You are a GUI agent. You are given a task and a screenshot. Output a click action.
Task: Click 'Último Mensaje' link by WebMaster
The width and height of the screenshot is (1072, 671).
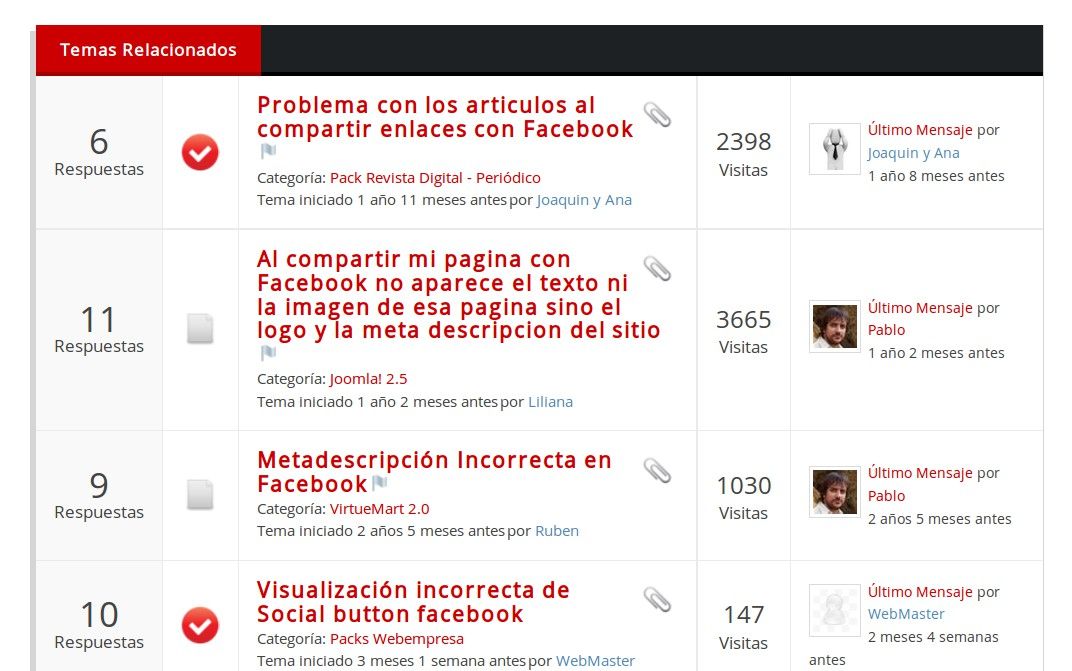pyautogui.click(x=920, y=592)
